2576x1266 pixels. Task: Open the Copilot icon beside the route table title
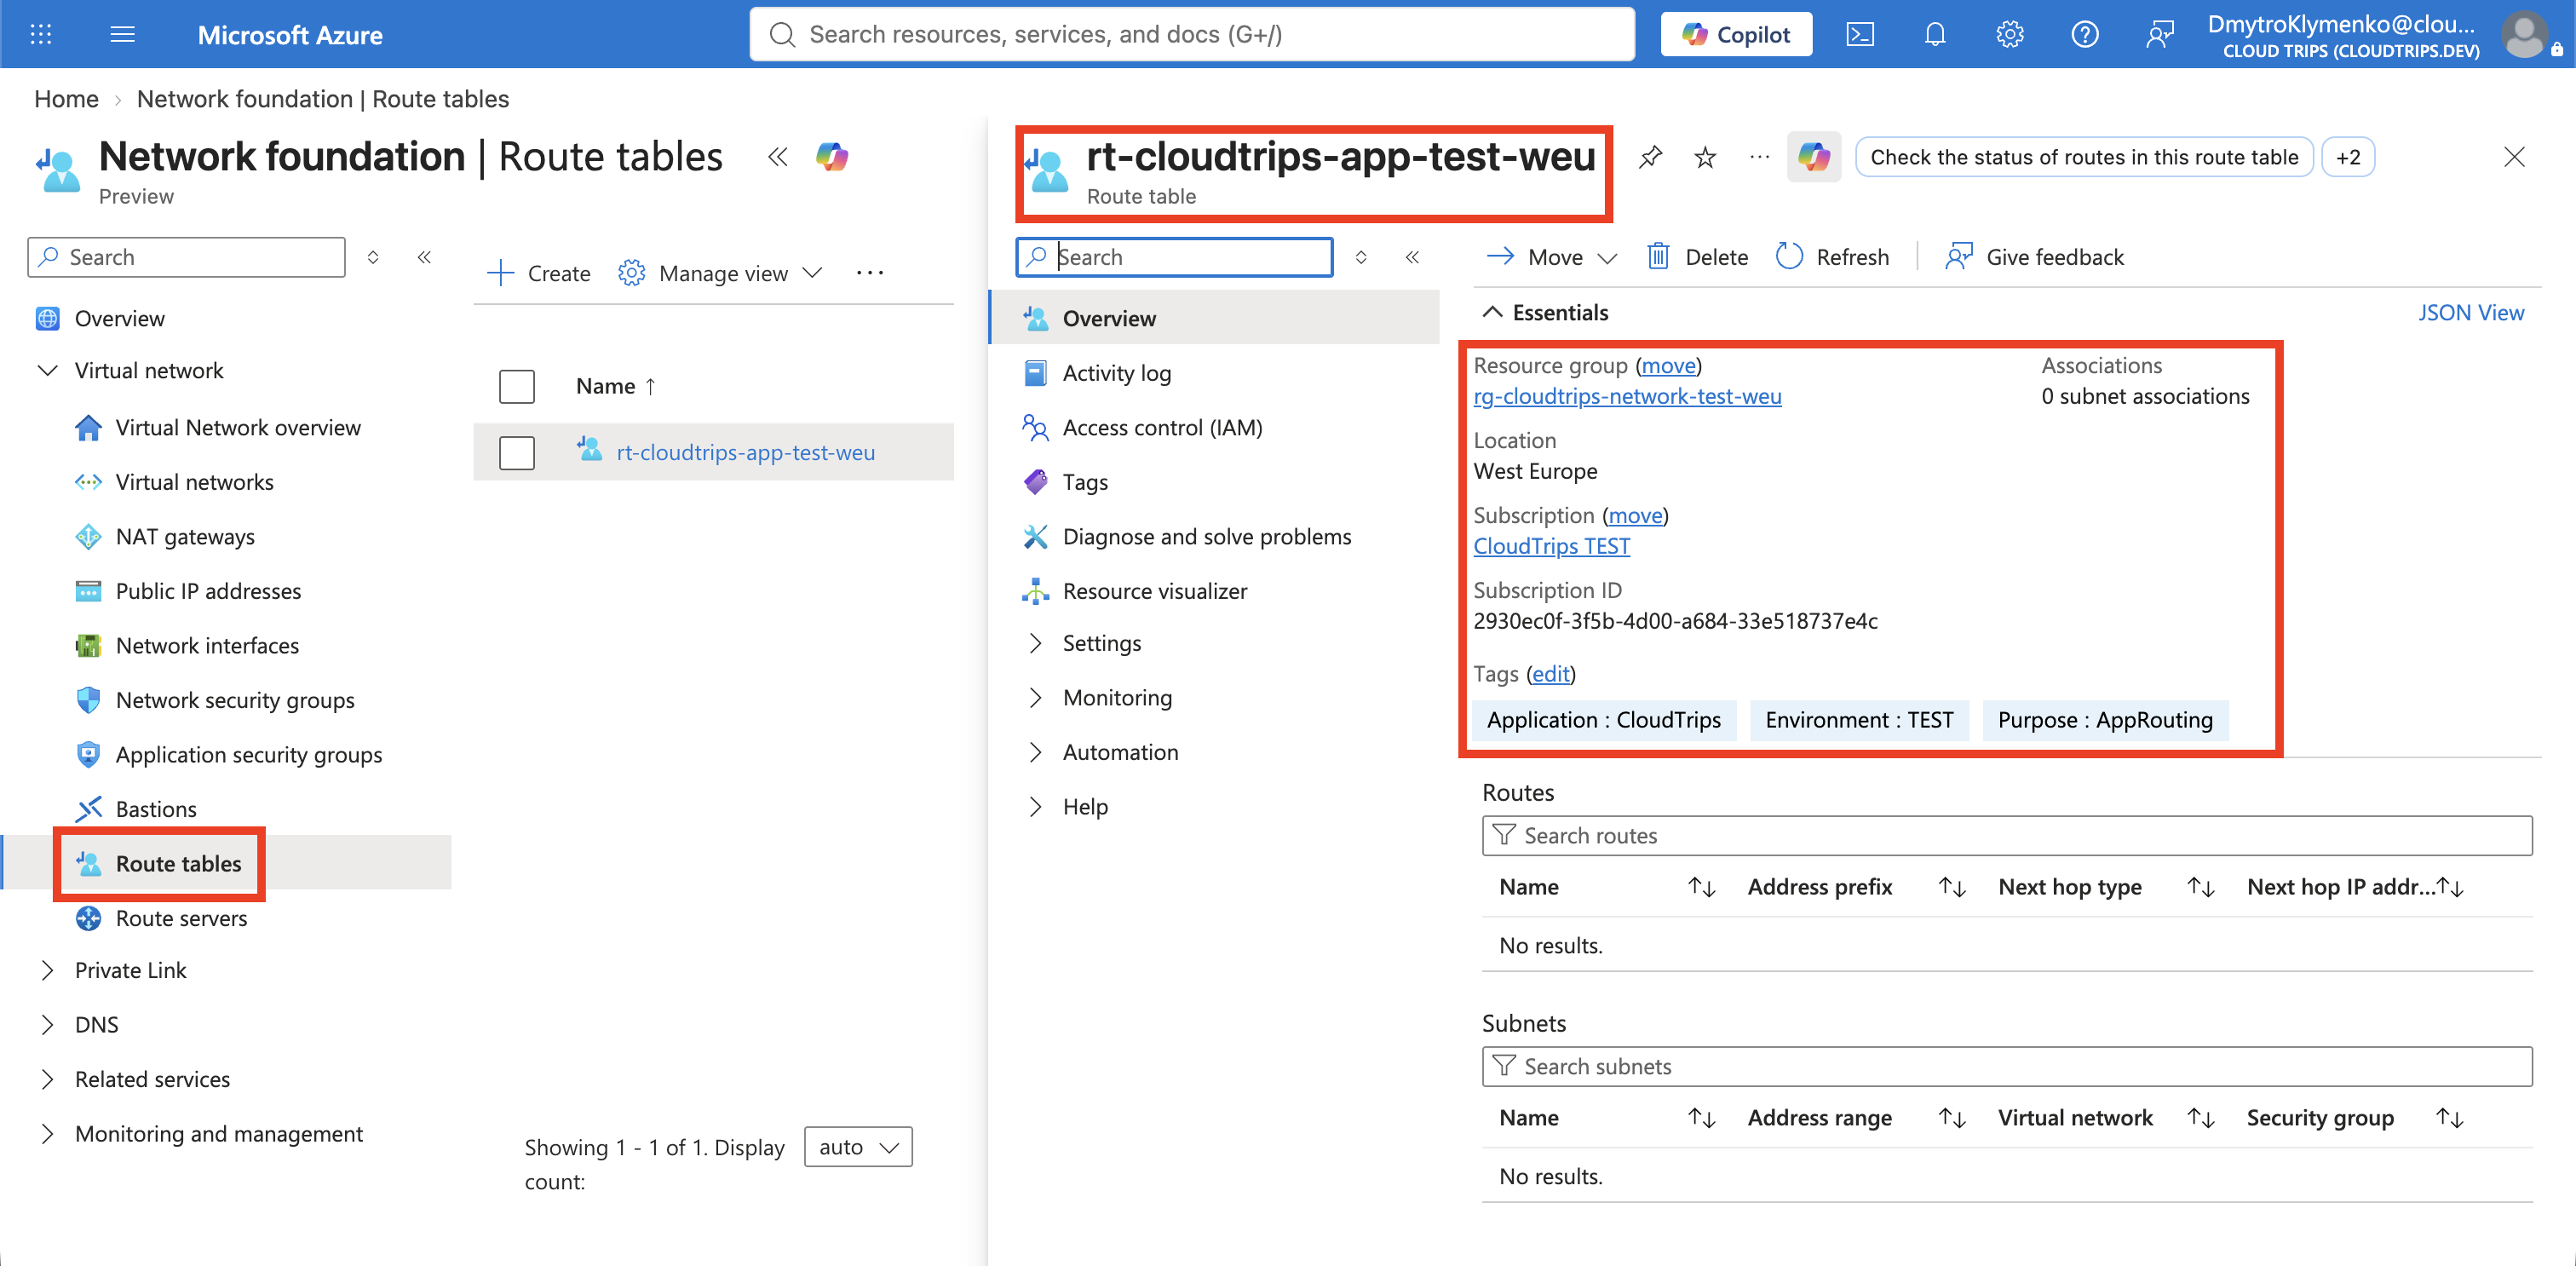[1814, 157]
